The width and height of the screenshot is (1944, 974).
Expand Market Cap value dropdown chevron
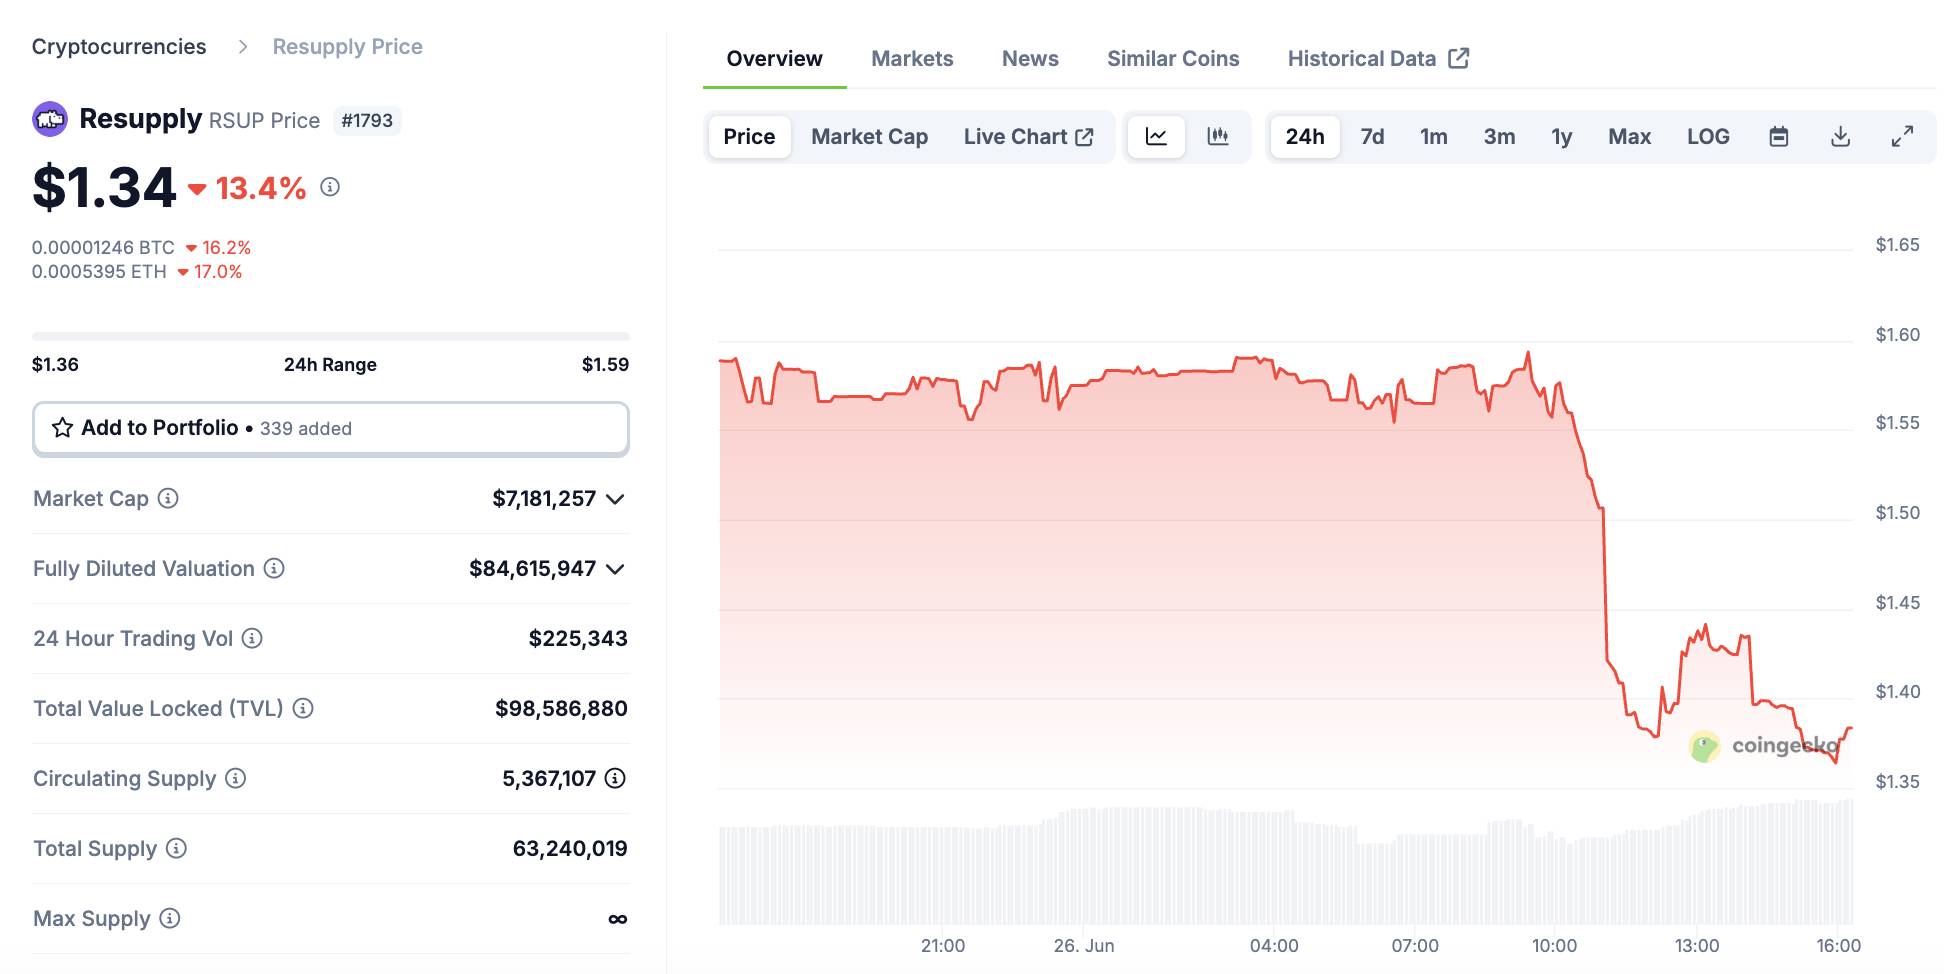[x=615, y=498]
